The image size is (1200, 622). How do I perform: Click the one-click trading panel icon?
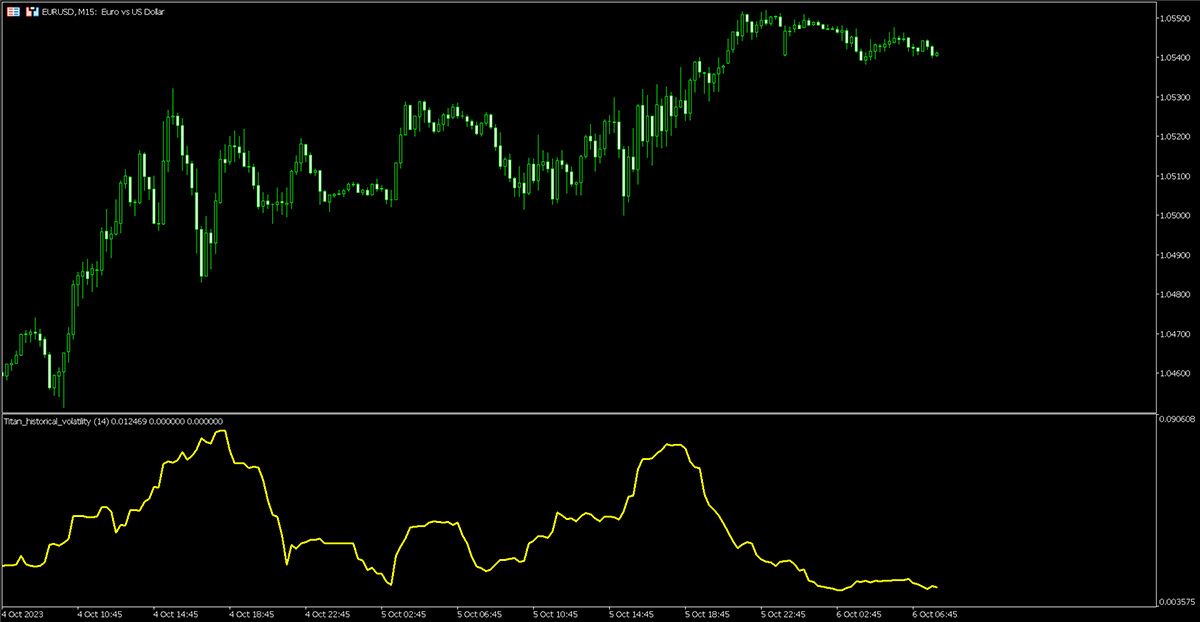[33, 11]
